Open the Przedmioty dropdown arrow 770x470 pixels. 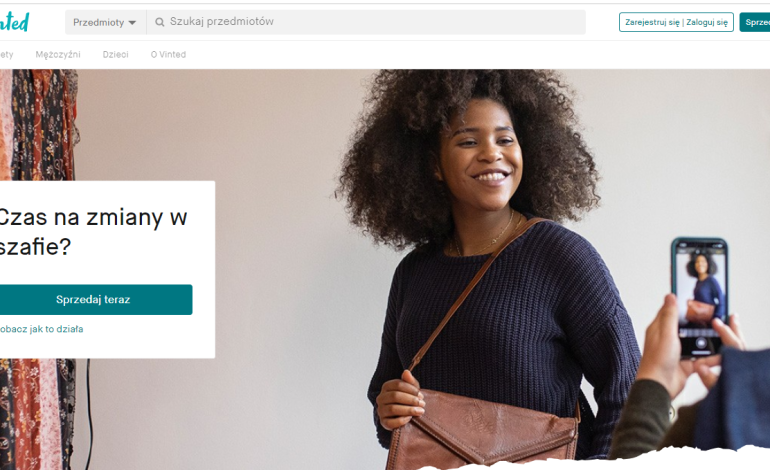[x=132, y=23]
